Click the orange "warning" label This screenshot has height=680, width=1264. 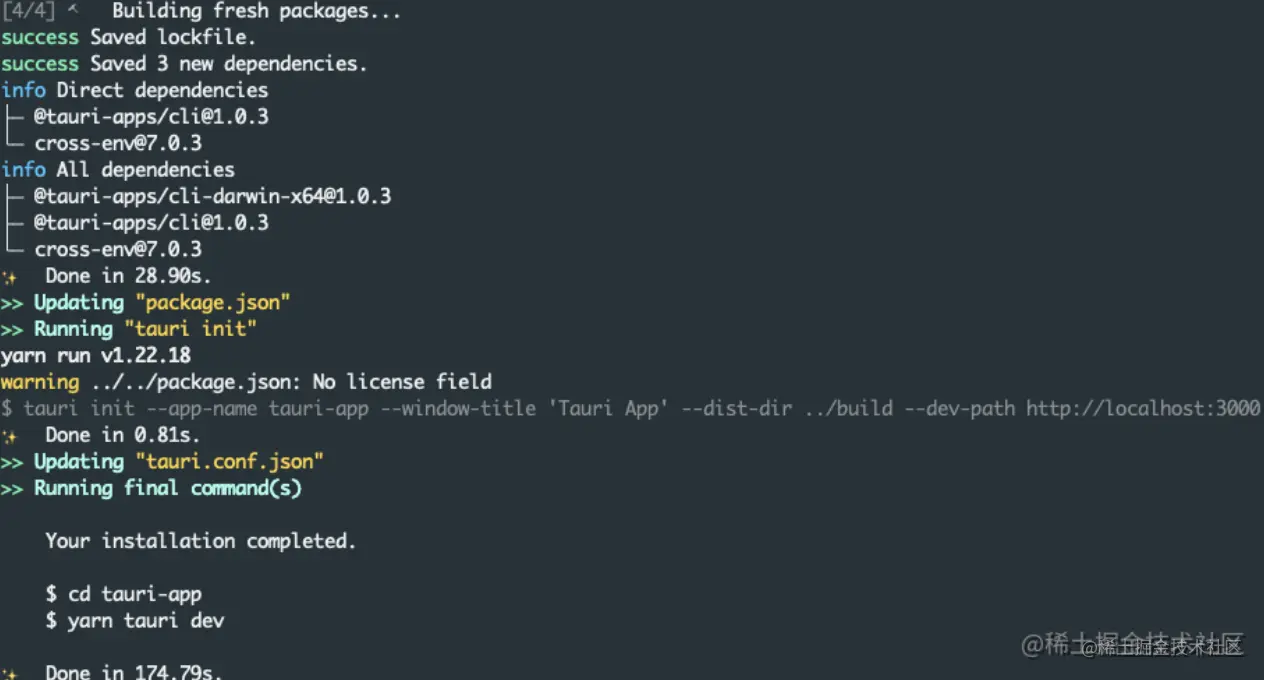[39, 381]
